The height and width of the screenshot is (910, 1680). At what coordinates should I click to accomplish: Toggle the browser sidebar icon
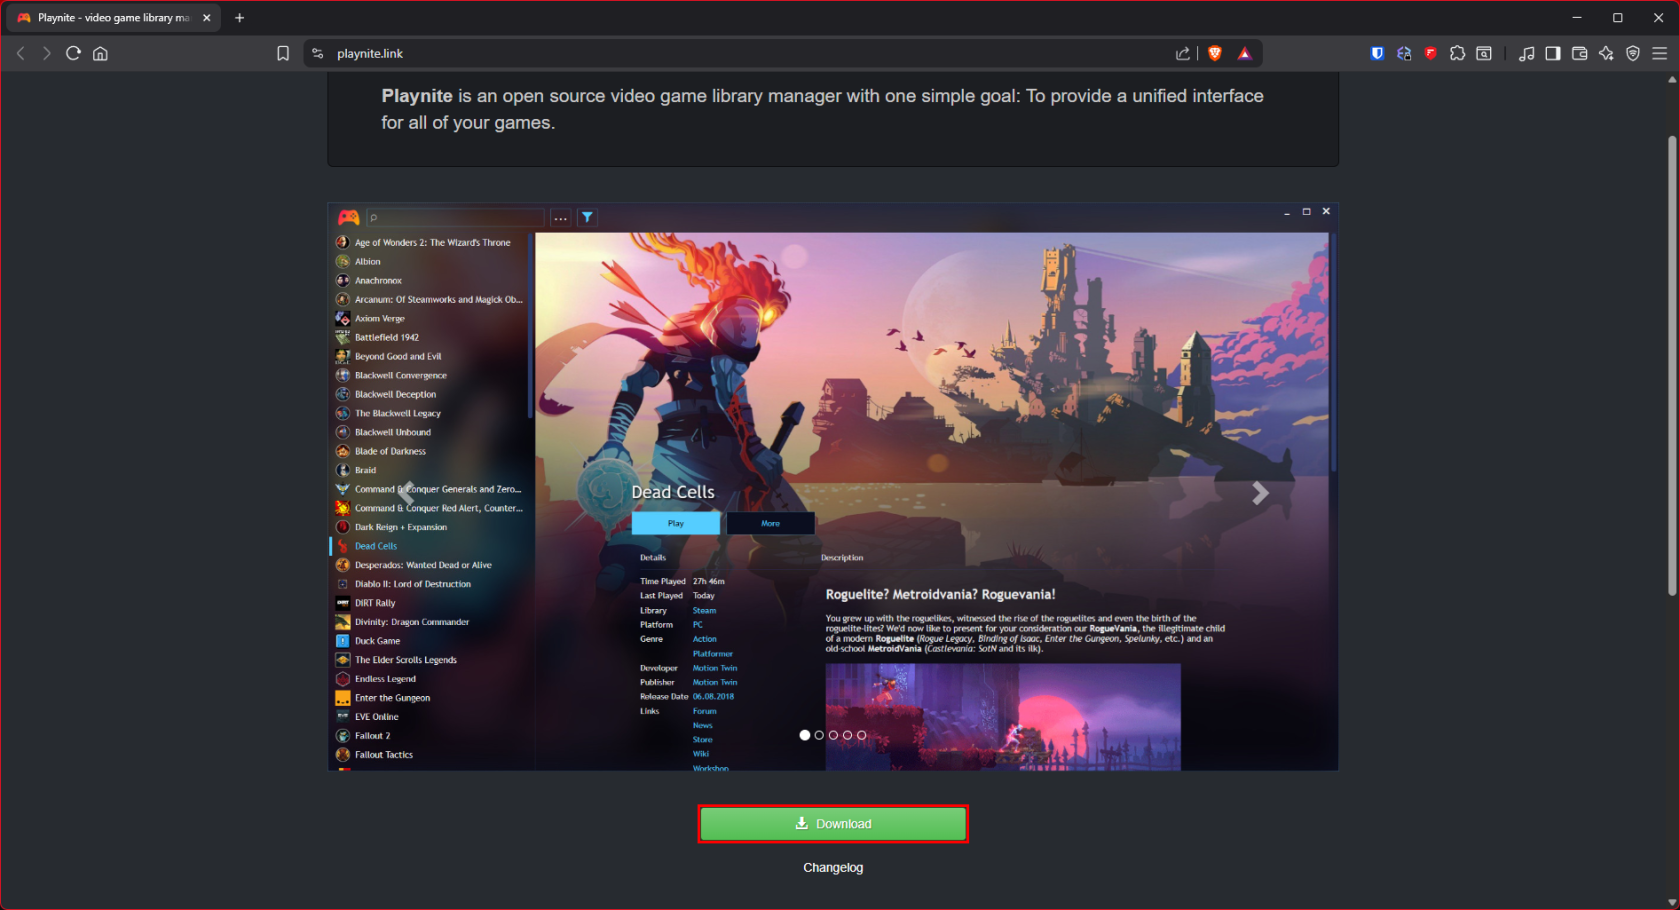tap(1553, 53)
